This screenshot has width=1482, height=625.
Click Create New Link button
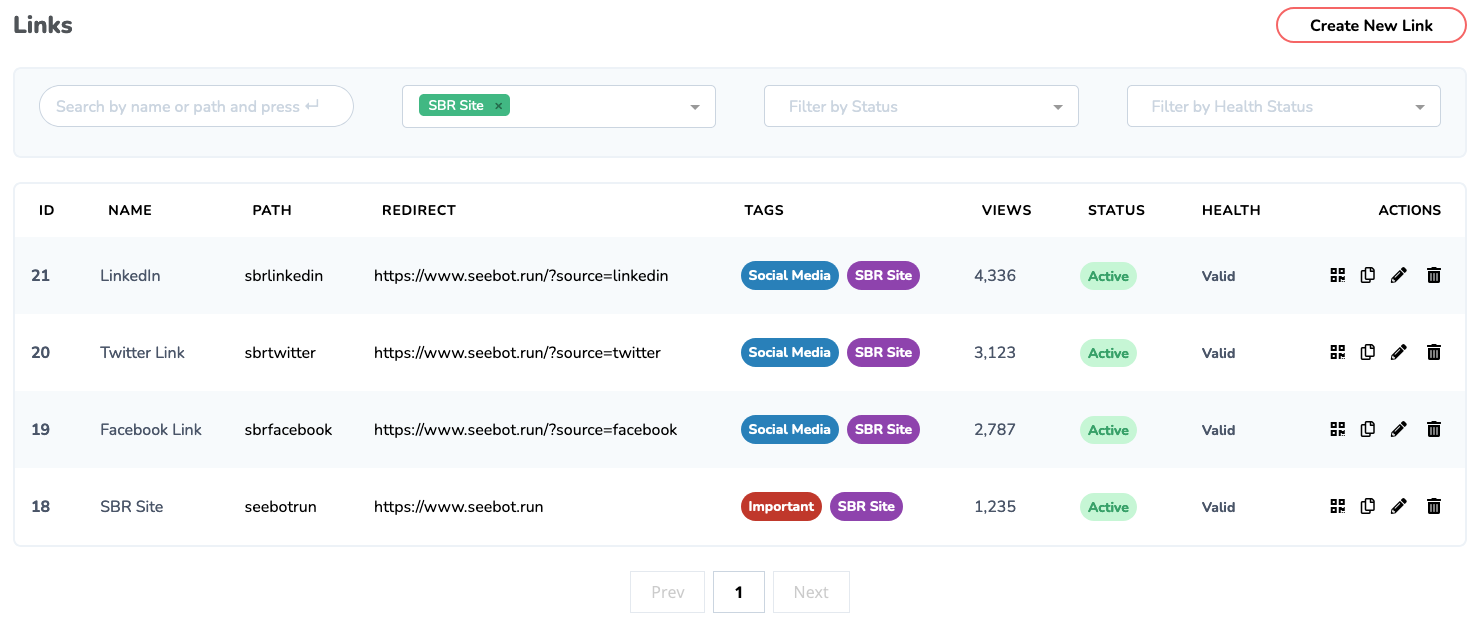point(1371,26)
